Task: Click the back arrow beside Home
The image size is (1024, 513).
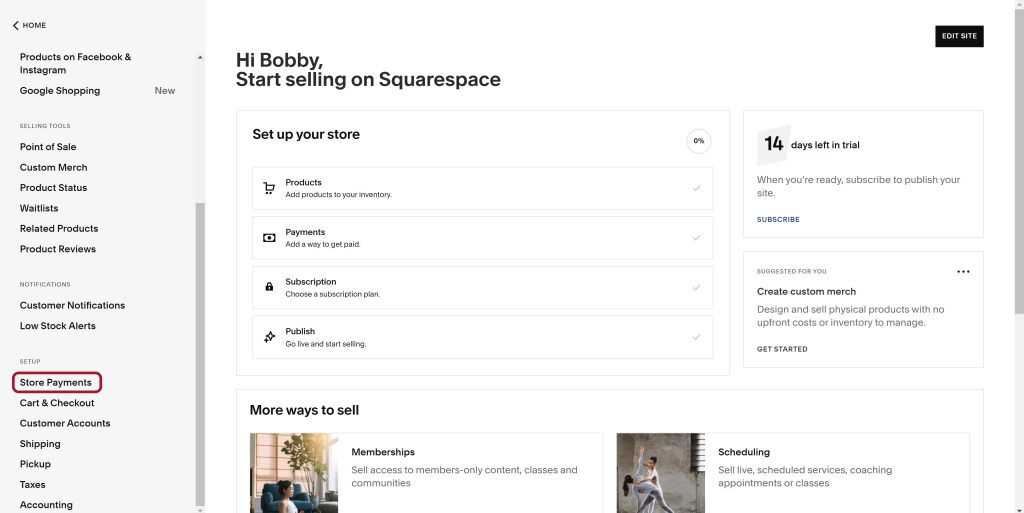Action: click(16, 26)
